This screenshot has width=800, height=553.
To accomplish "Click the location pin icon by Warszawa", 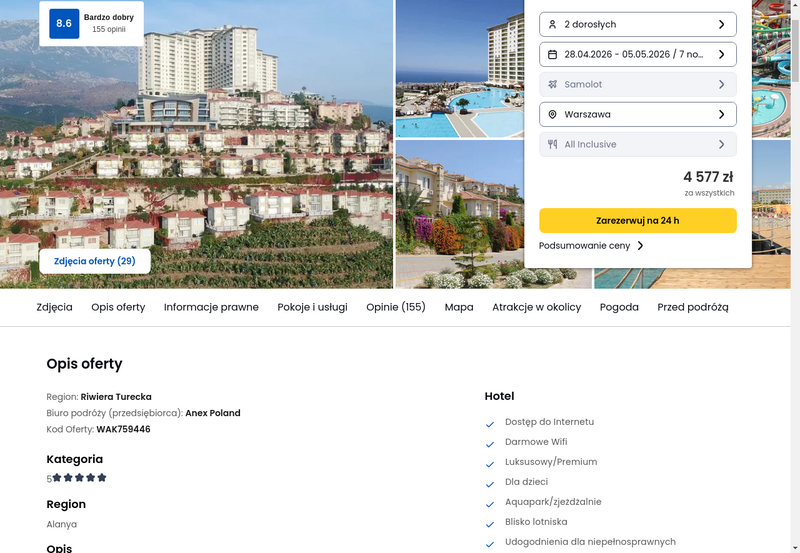I will click(552, 115).
